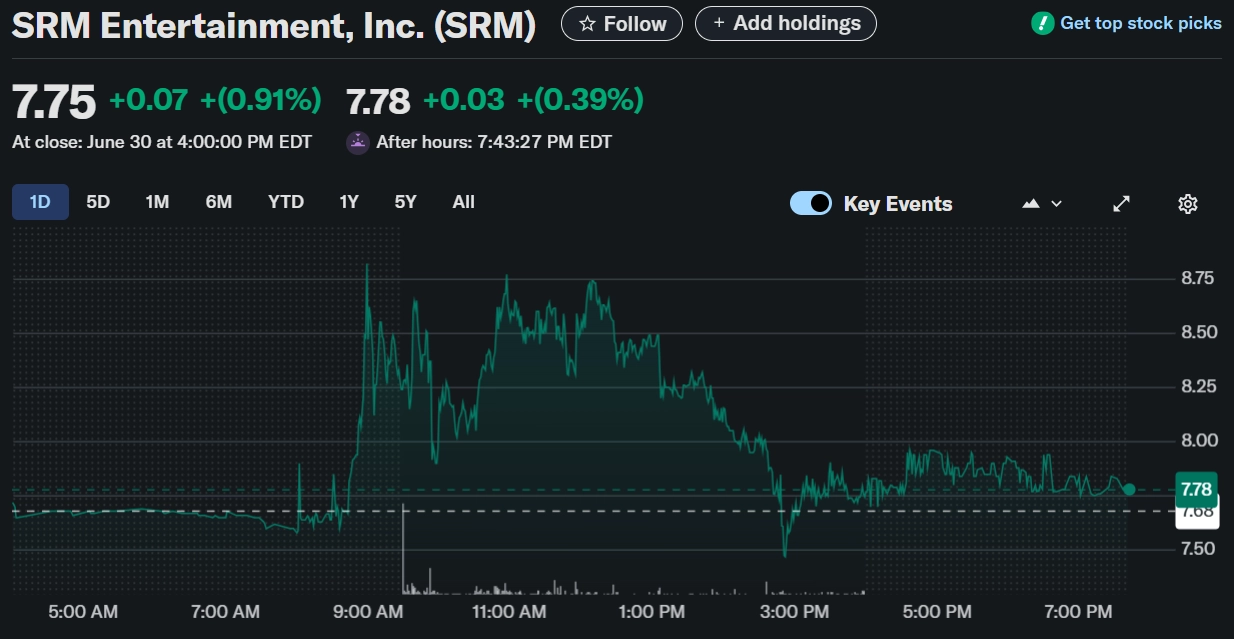Open Get top stock picks link
The width and height of the screenshot is (1234, 639).
(1141, 23)
